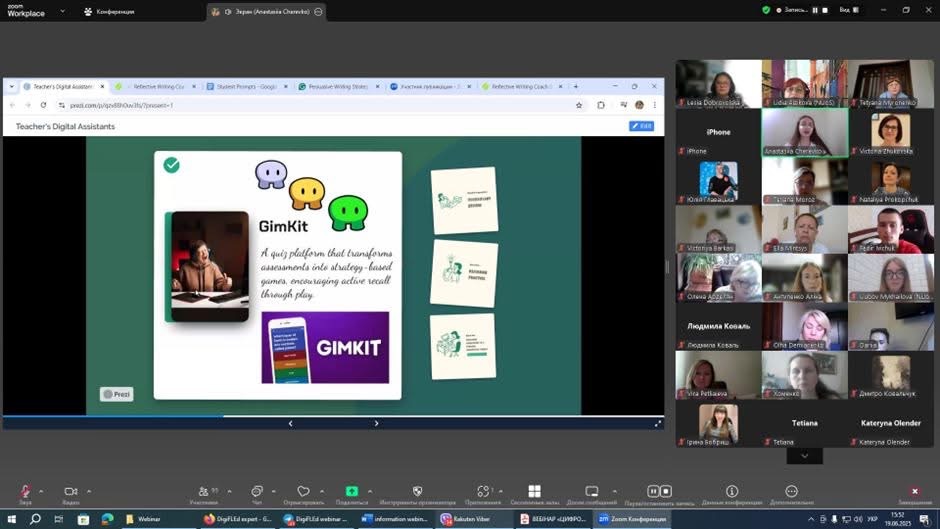Enter Prezi fullscreen with expand icon
The height and width of the screenshot is (529, 940).
[657, 423]
